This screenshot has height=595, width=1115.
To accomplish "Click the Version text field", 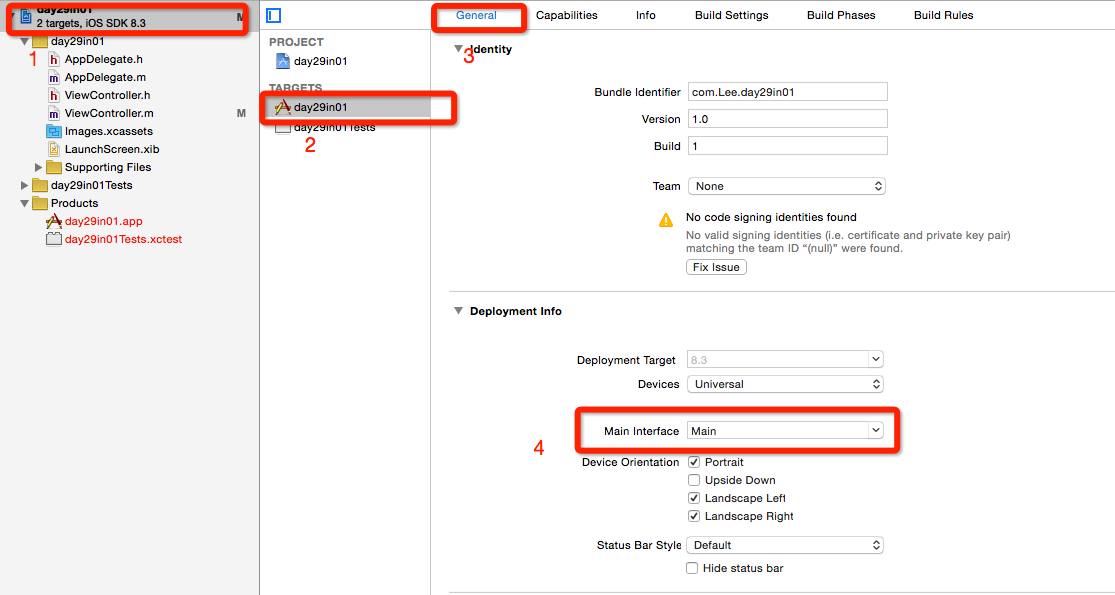I will coord(788,119).
